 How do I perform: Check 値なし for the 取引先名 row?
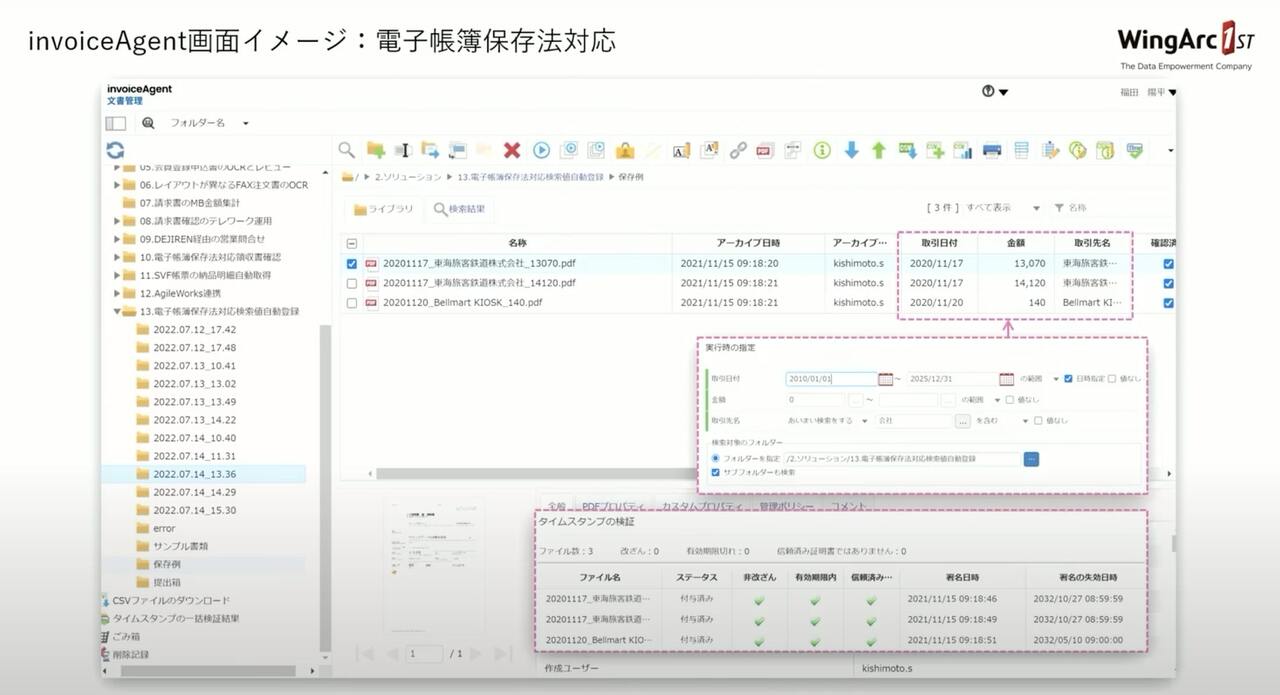(1038, 421)
